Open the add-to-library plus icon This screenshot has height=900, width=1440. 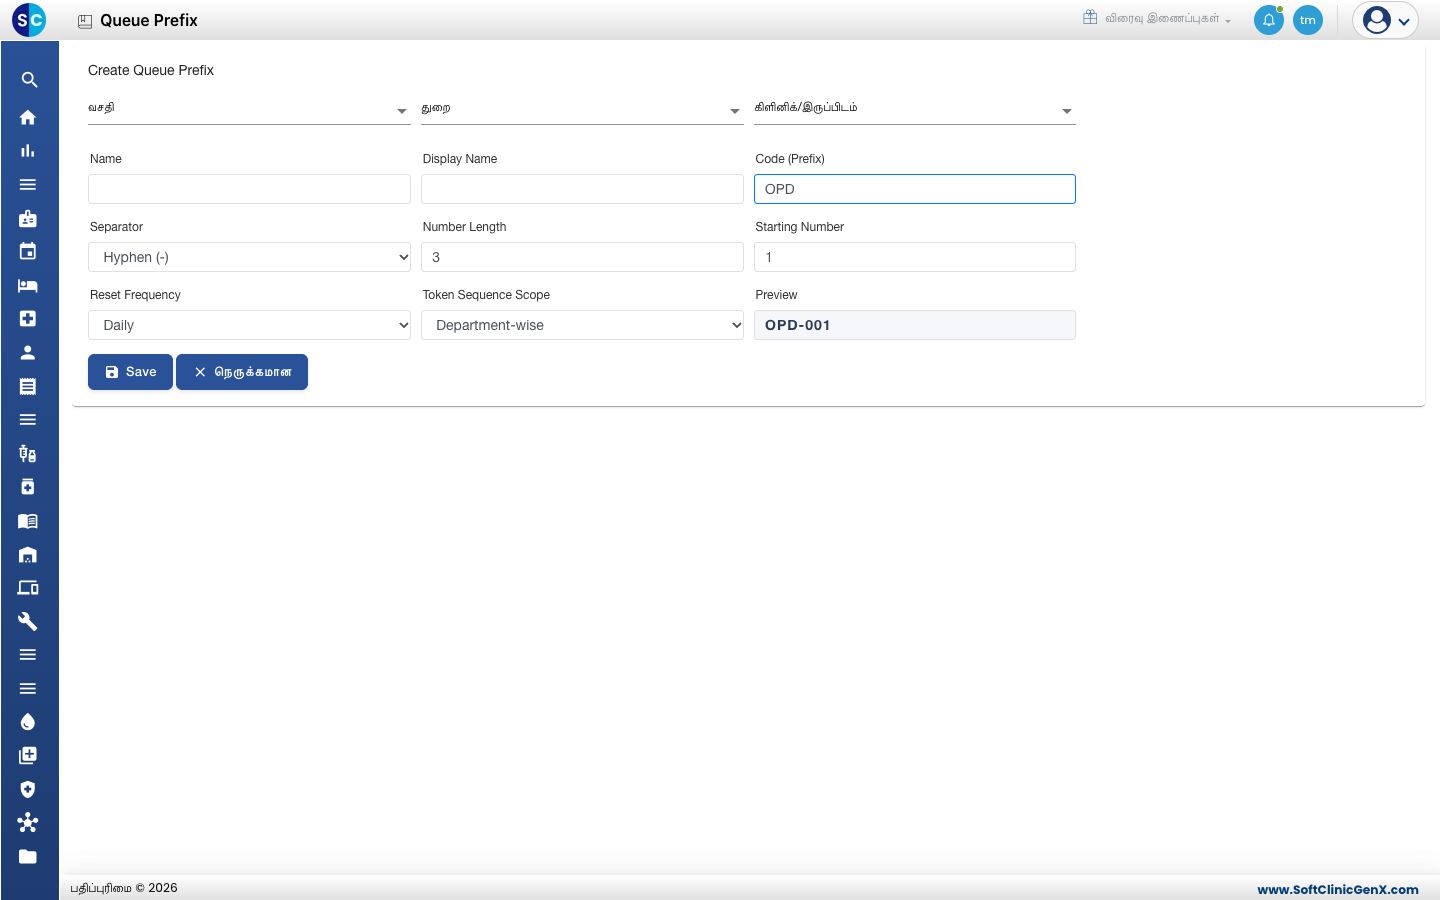[28, 755]
